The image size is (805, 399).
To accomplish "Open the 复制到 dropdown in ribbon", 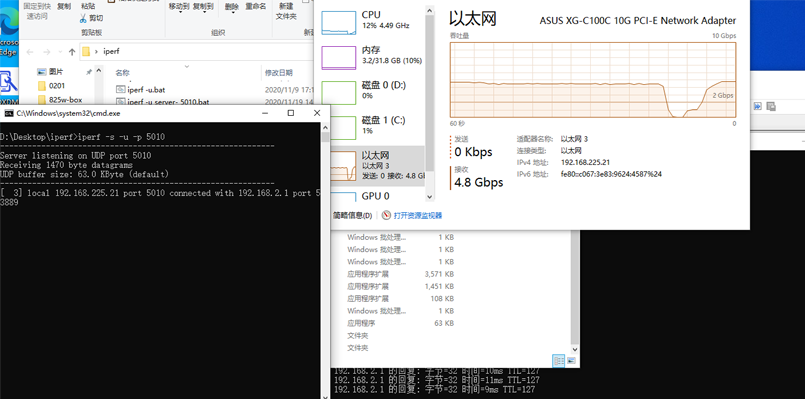I will [203, 8].
